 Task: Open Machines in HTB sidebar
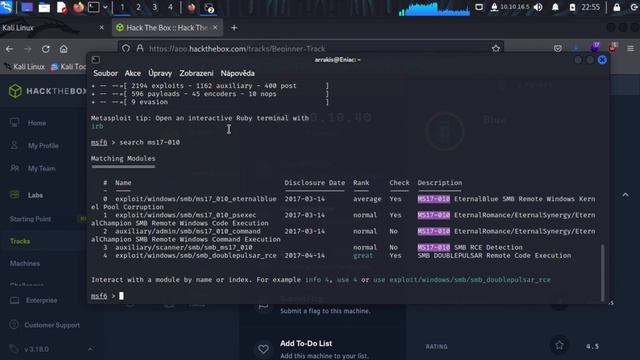click(25, 264)
